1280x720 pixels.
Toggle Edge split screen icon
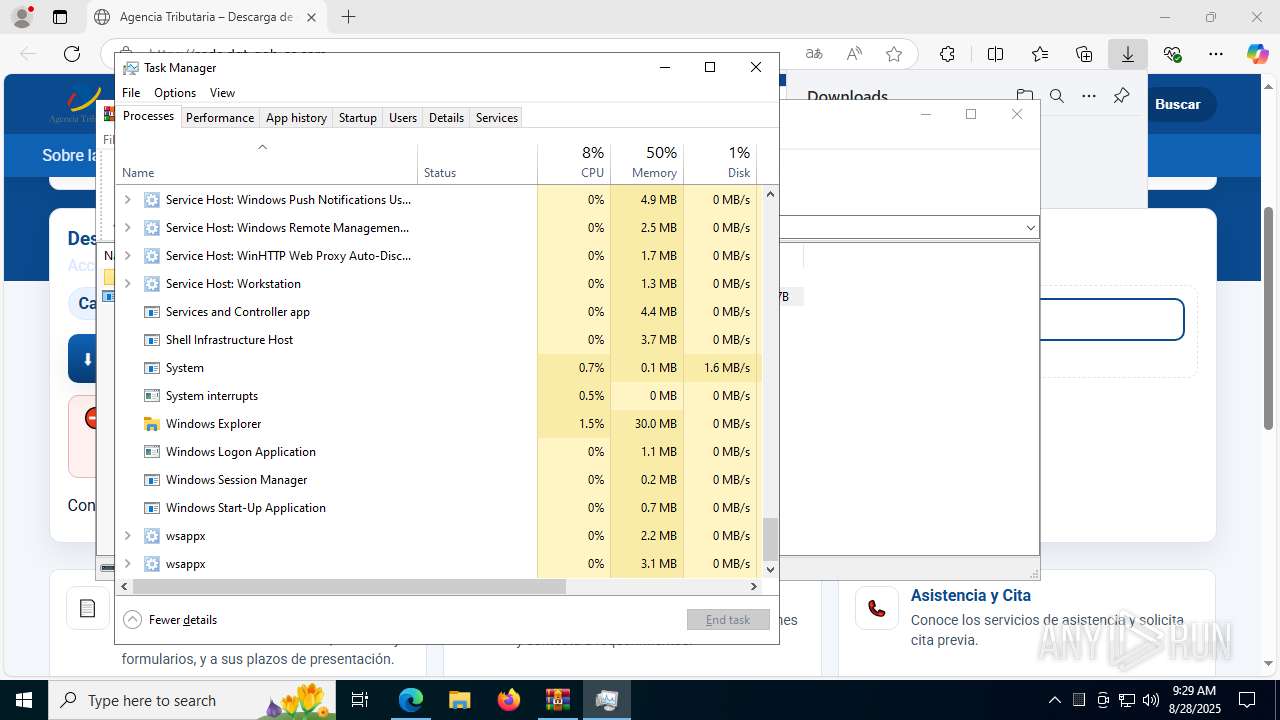pyautogui.click(x=995, y=54)
